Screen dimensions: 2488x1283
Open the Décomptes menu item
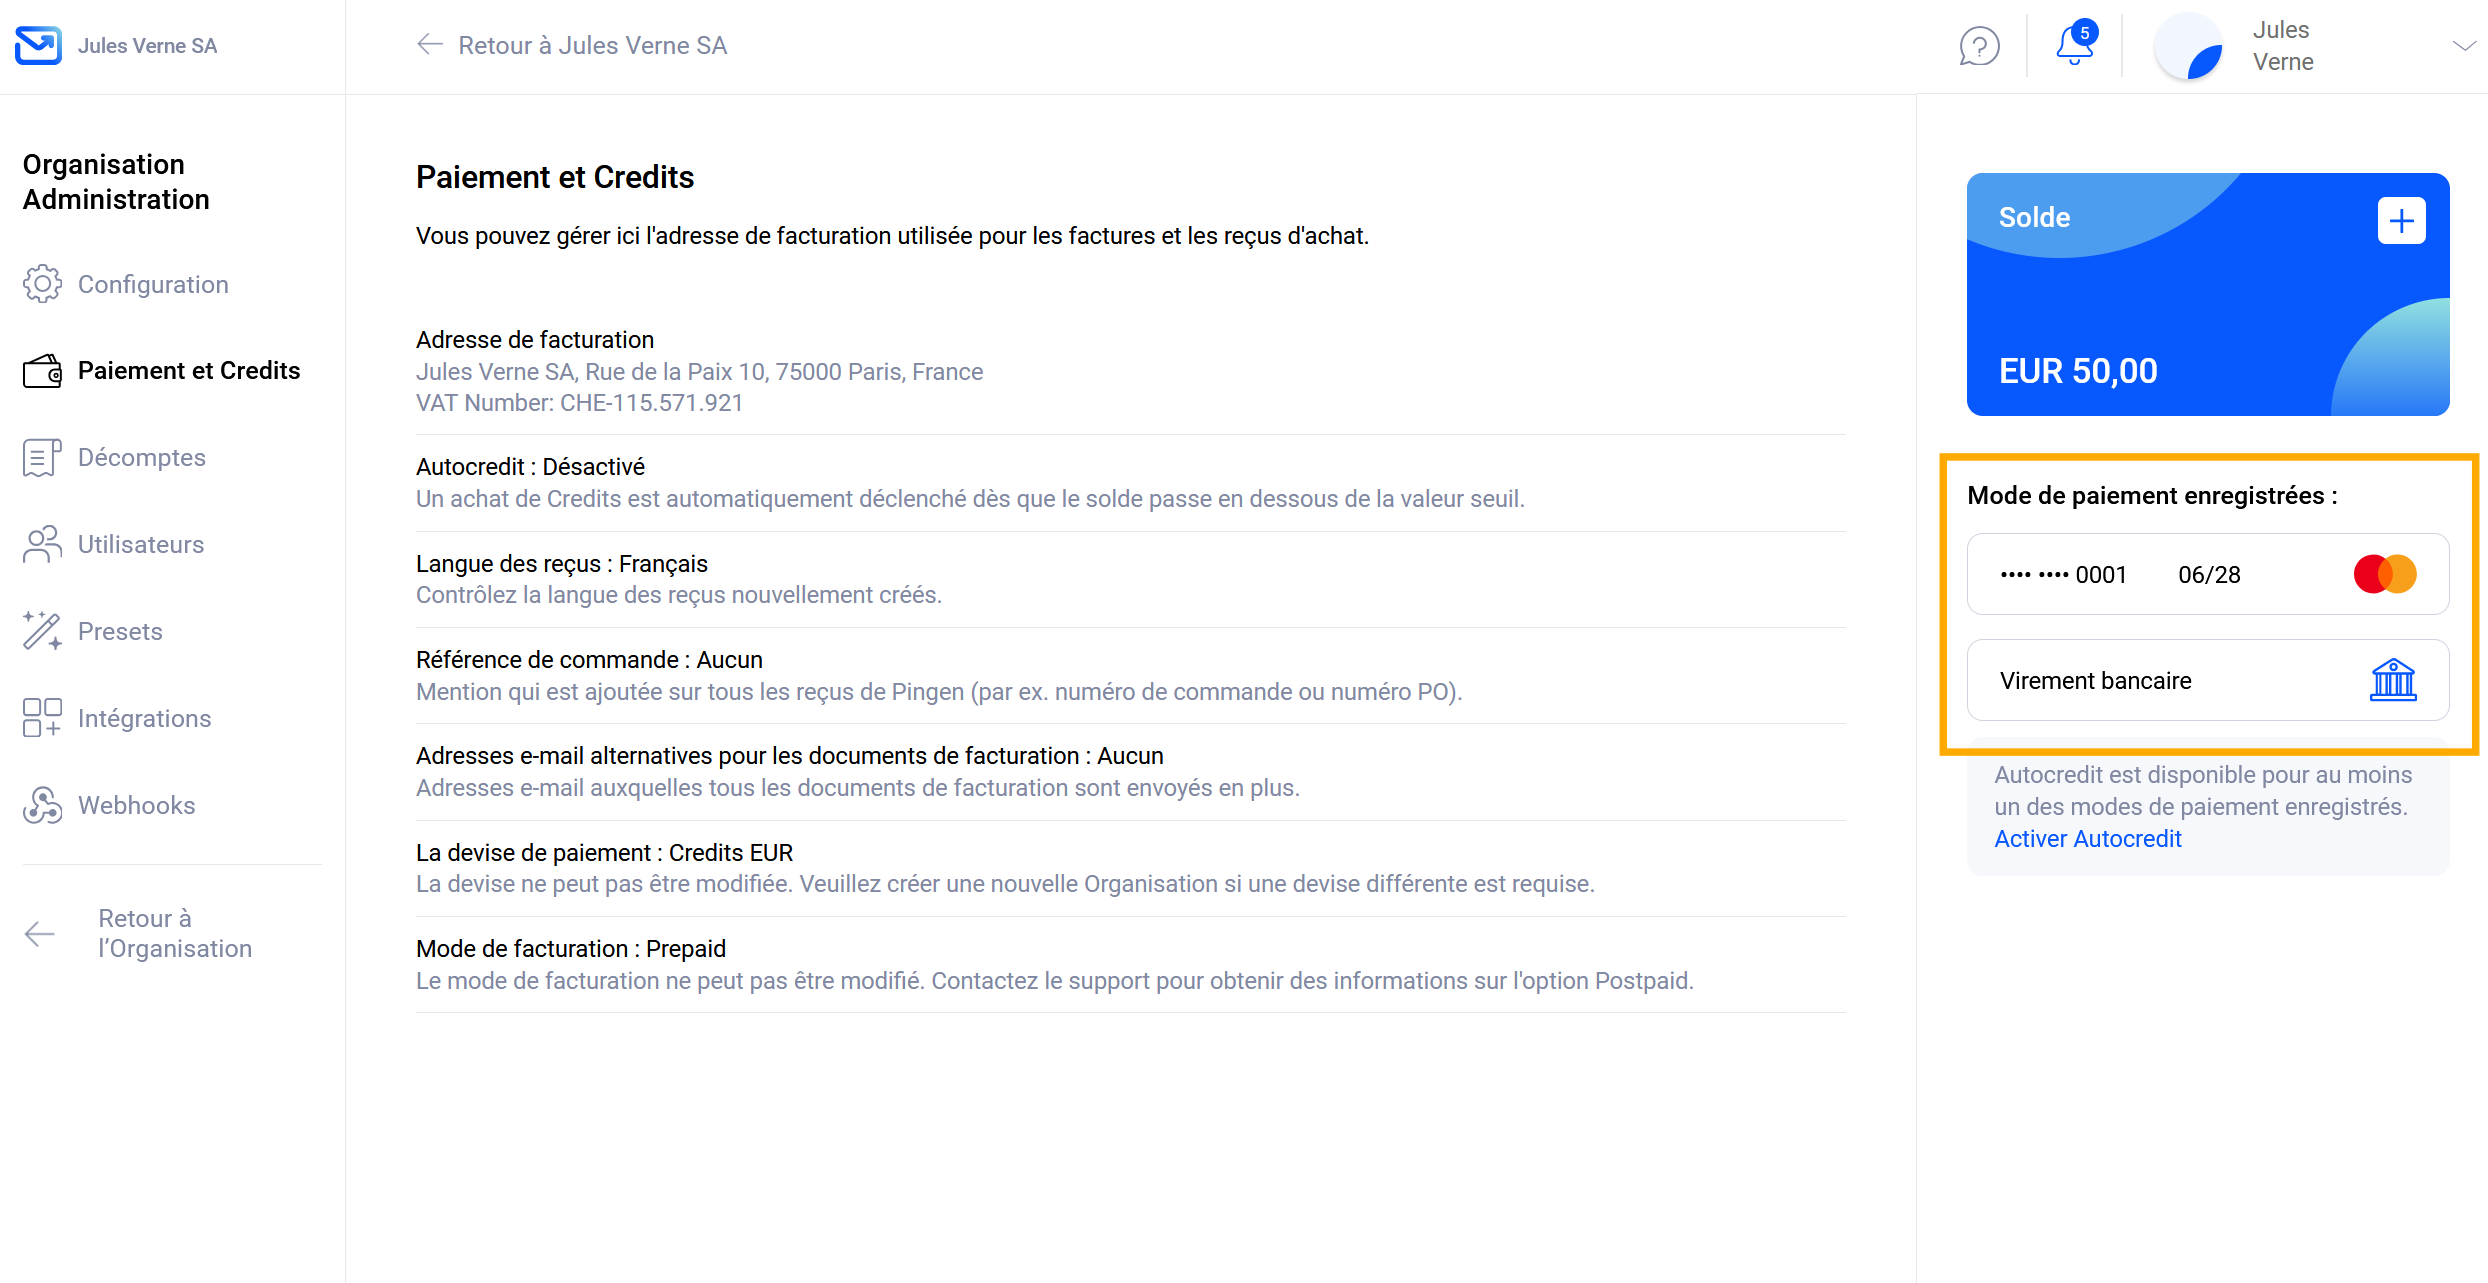[x=141, y=457]
